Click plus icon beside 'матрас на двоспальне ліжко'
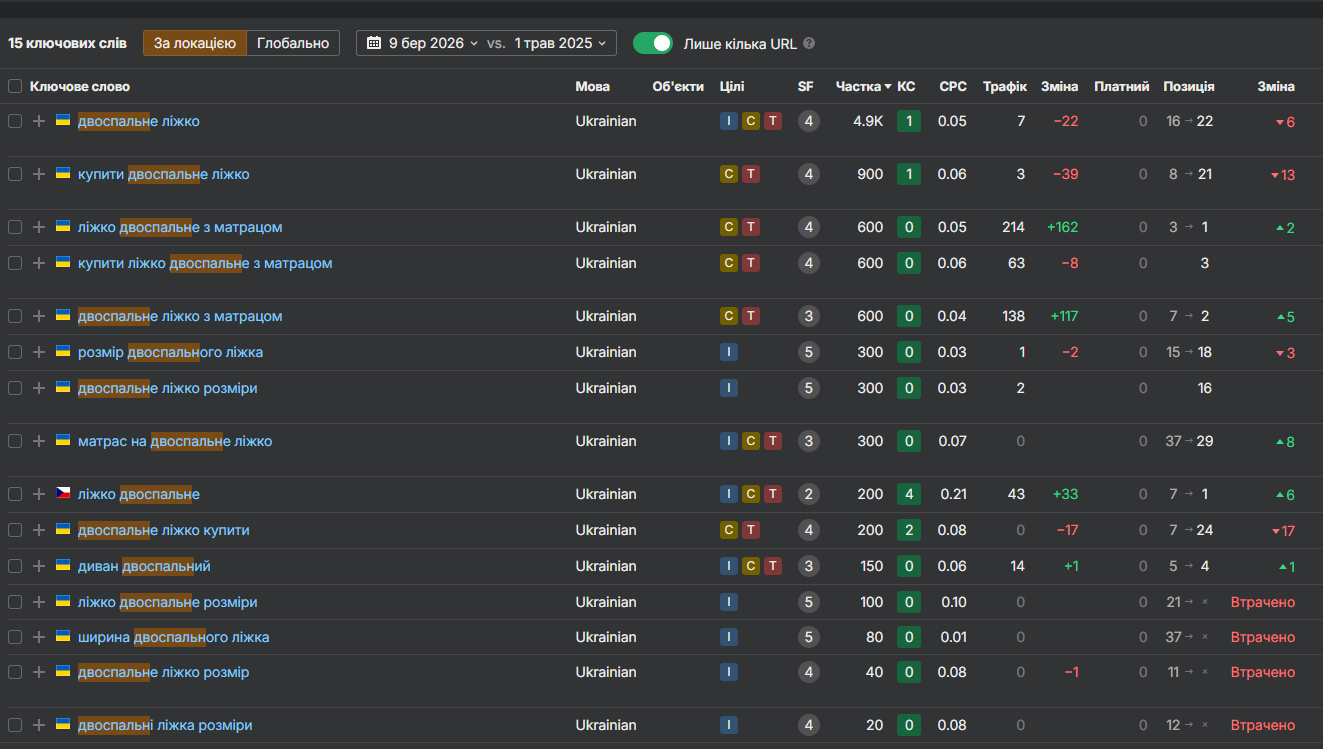This screenshot has width=1323, height=749. coord(39,441)
